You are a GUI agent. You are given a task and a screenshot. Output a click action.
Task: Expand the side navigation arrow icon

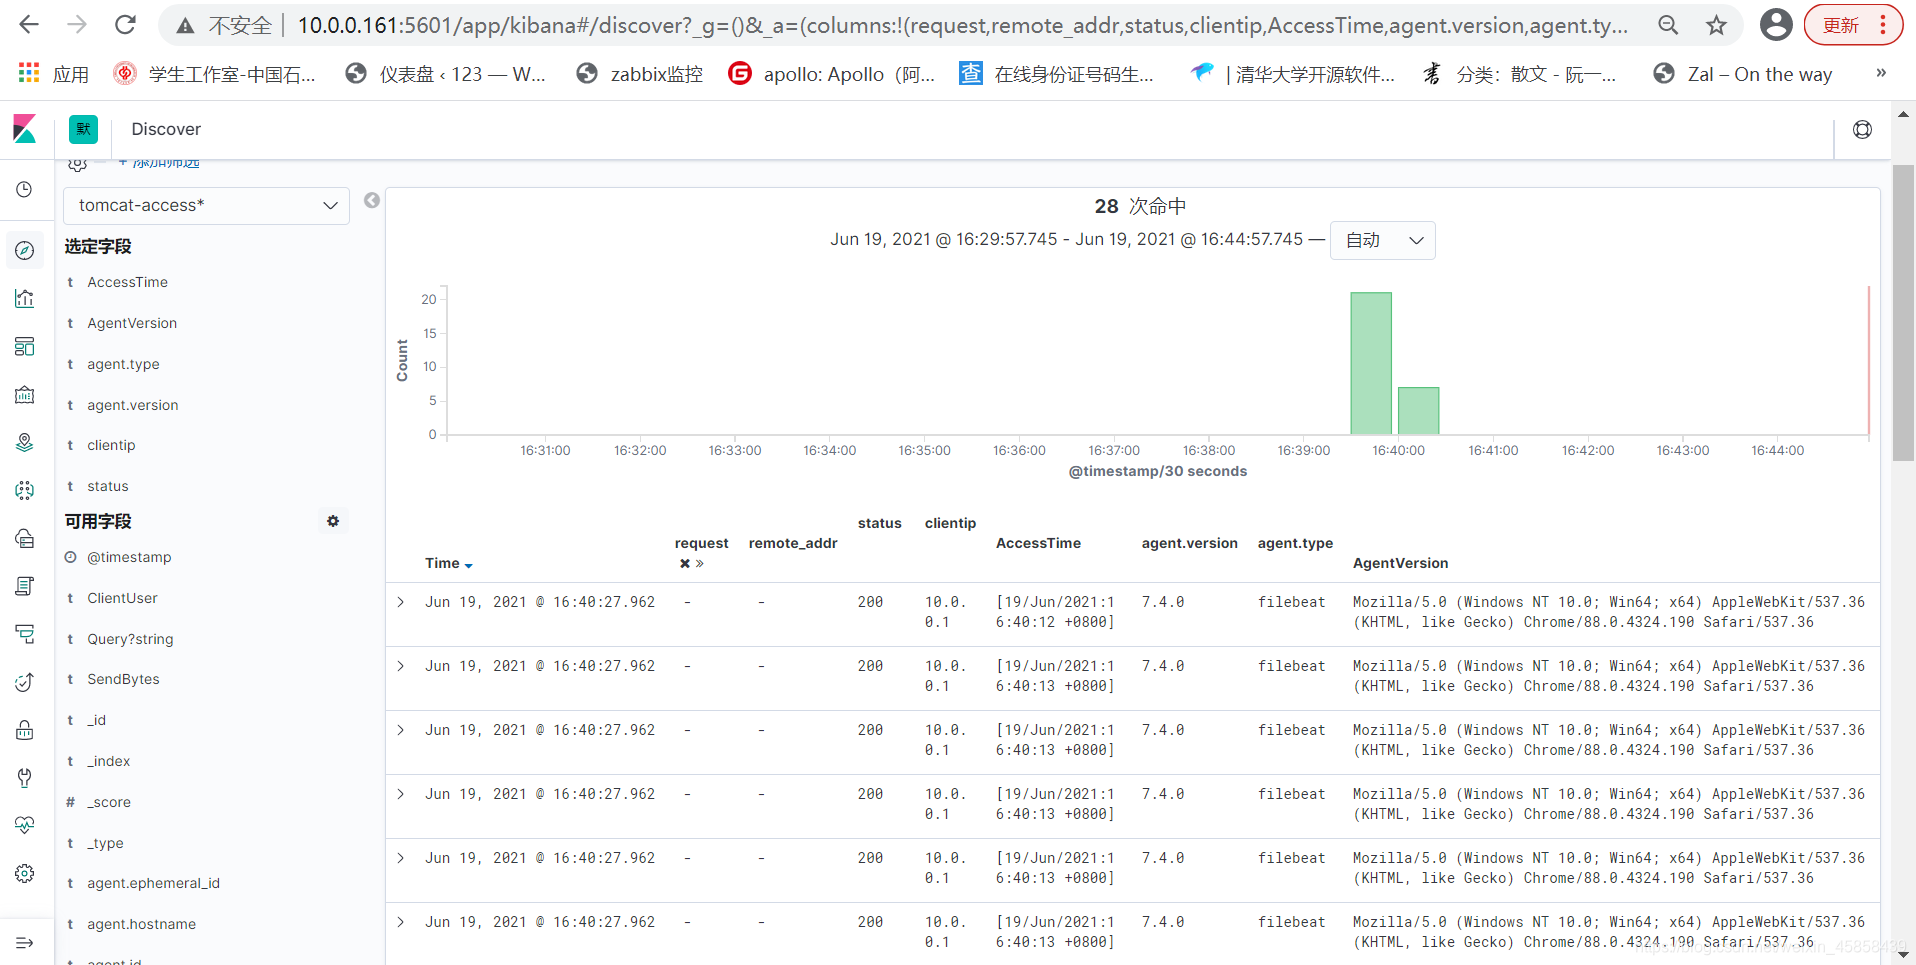pyautogui.click(x=25, y=943)
